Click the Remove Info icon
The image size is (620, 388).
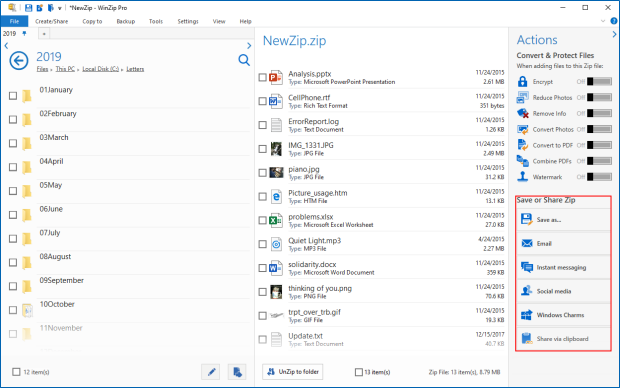[523, 114]
